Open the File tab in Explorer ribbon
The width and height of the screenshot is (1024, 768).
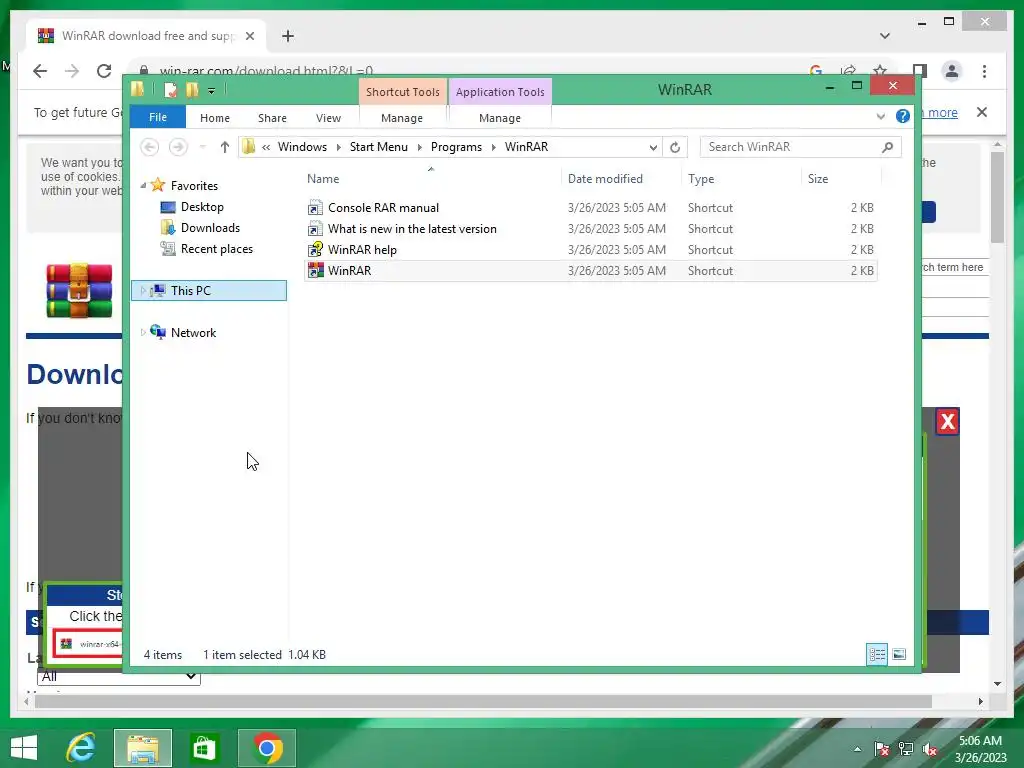click(x=158, y=118)
